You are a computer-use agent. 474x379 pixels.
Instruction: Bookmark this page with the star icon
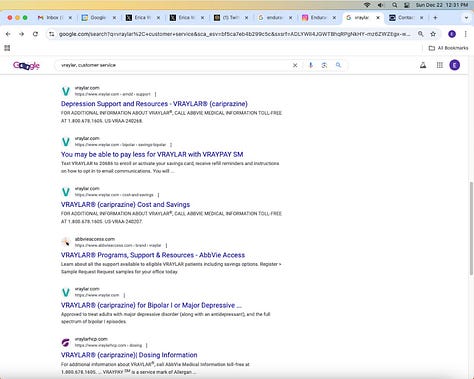click(x=433, y=34)
